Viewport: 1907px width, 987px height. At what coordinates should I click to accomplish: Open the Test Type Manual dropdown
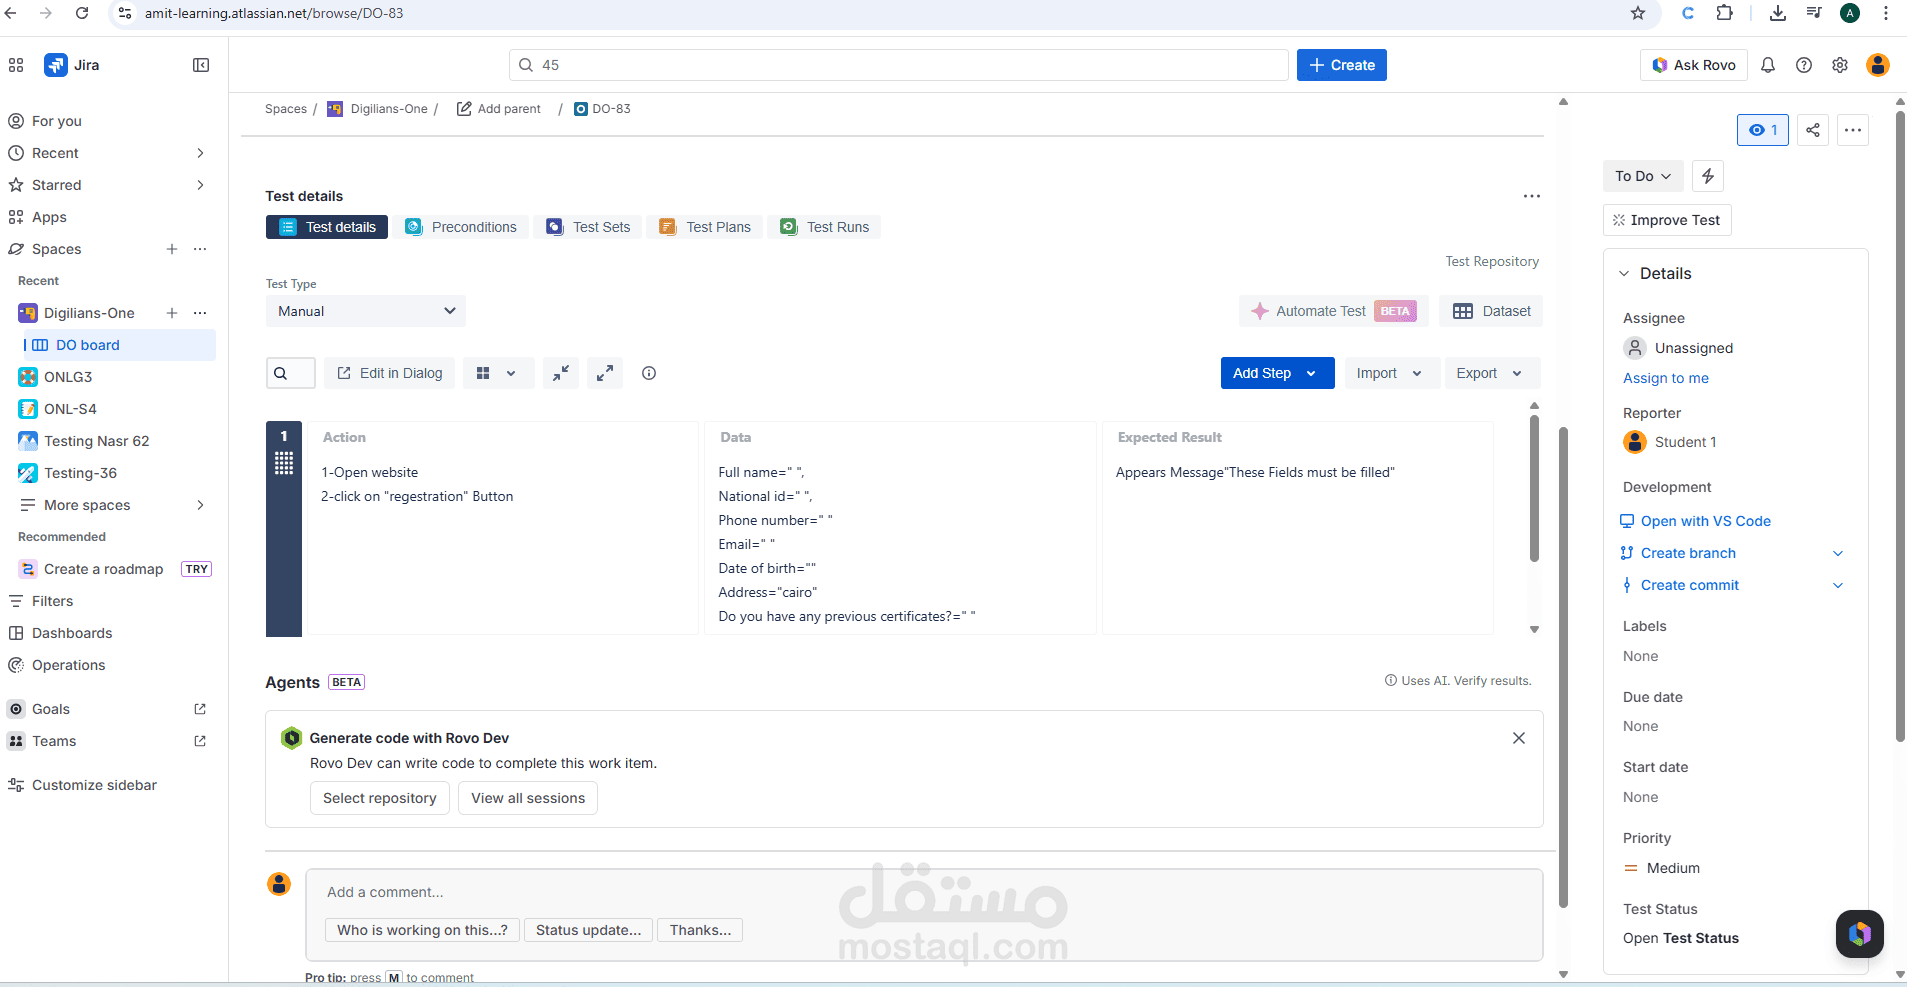click(366, 311)
